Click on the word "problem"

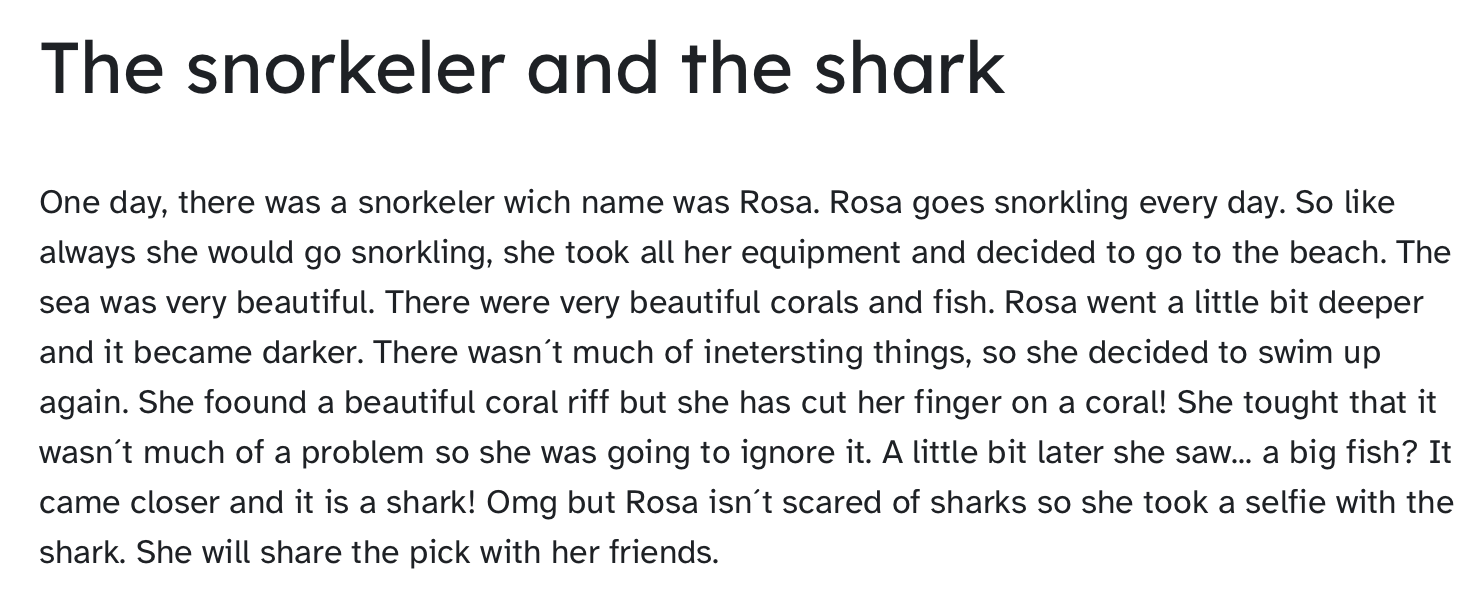click(362, 453)
